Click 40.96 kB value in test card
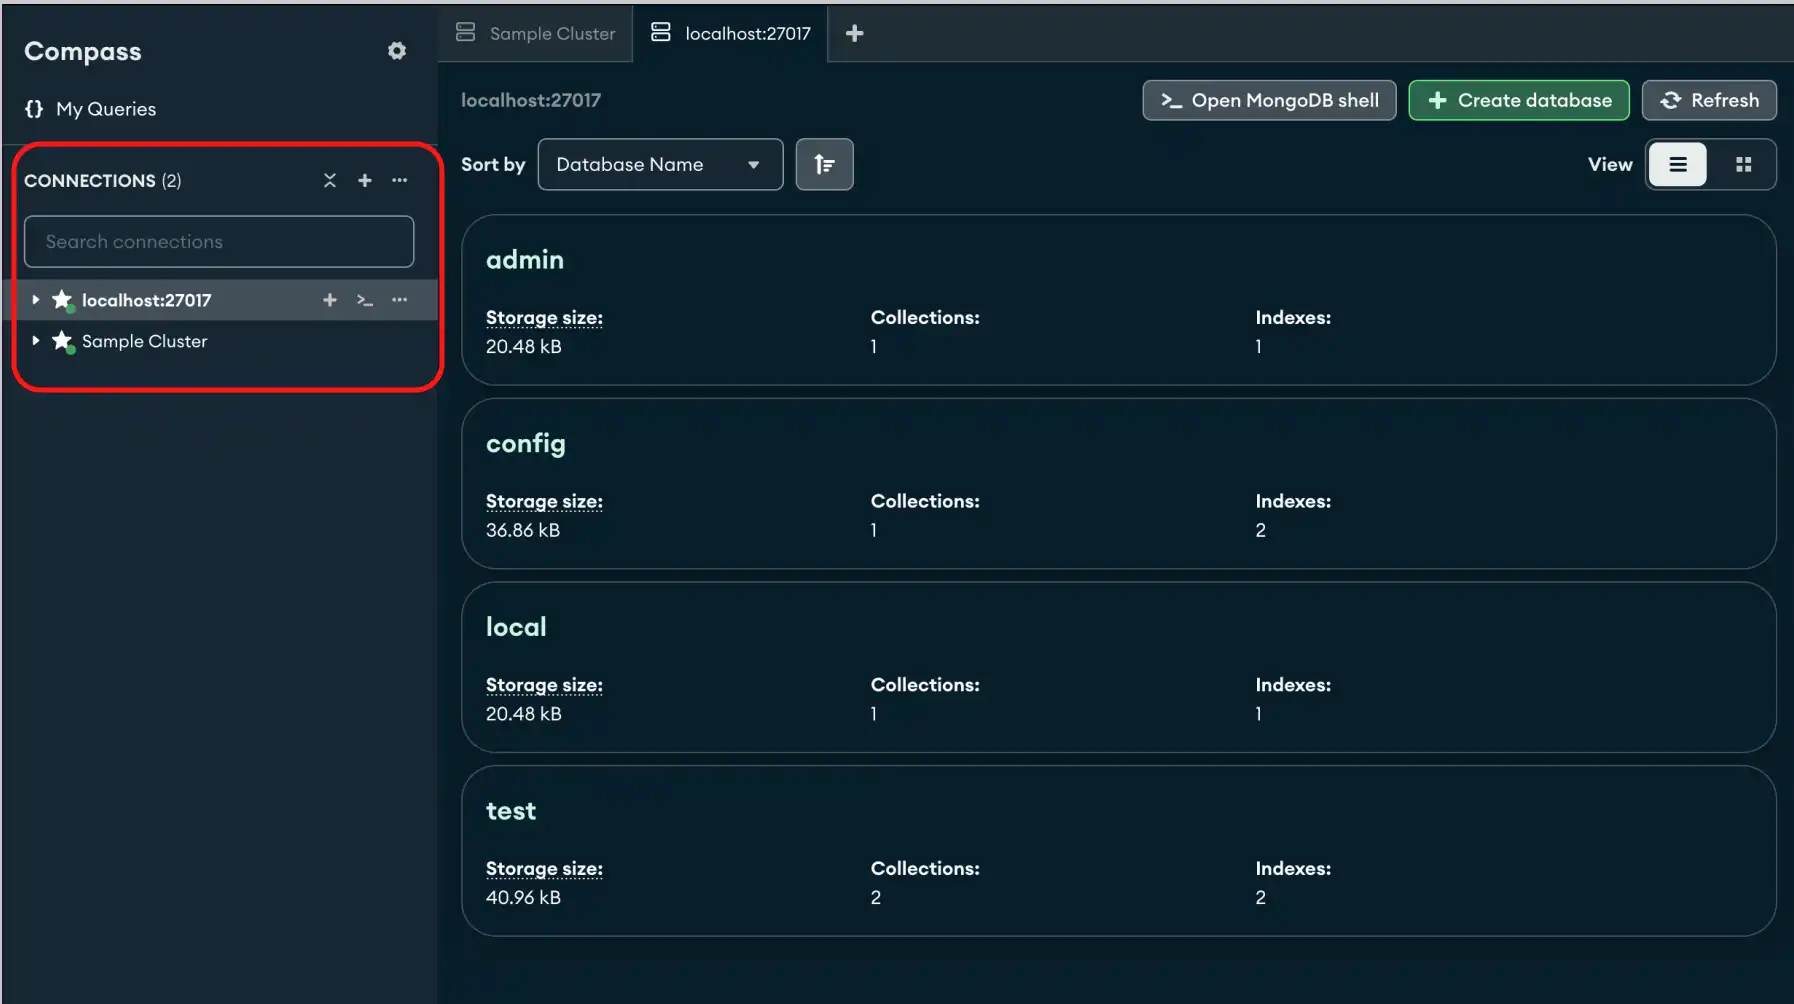The image size is (1794, 1004). click(x=523, y=898)
